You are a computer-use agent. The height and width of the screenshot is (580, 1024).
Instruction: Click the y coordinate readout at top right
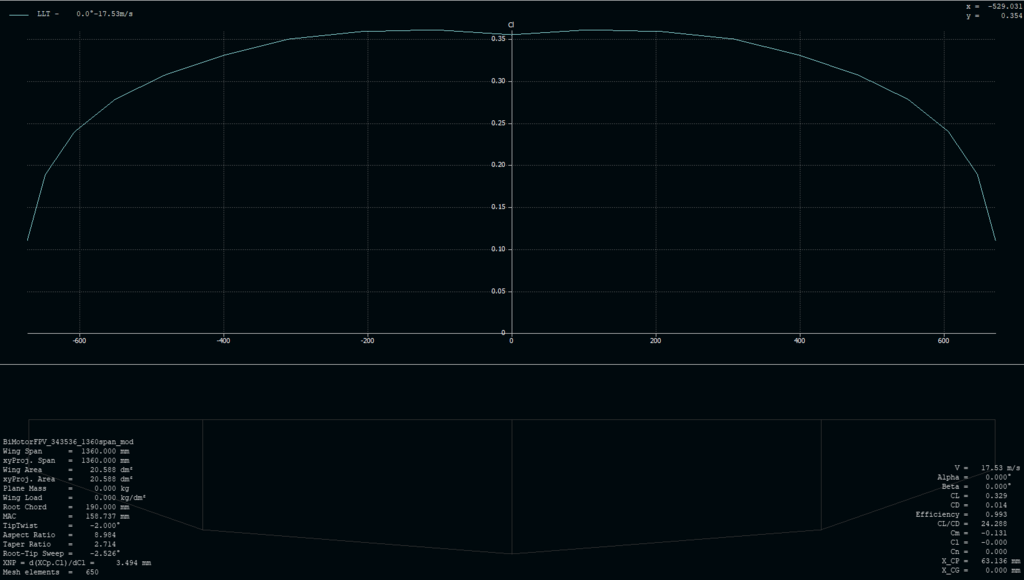click(x=988, y=17)
